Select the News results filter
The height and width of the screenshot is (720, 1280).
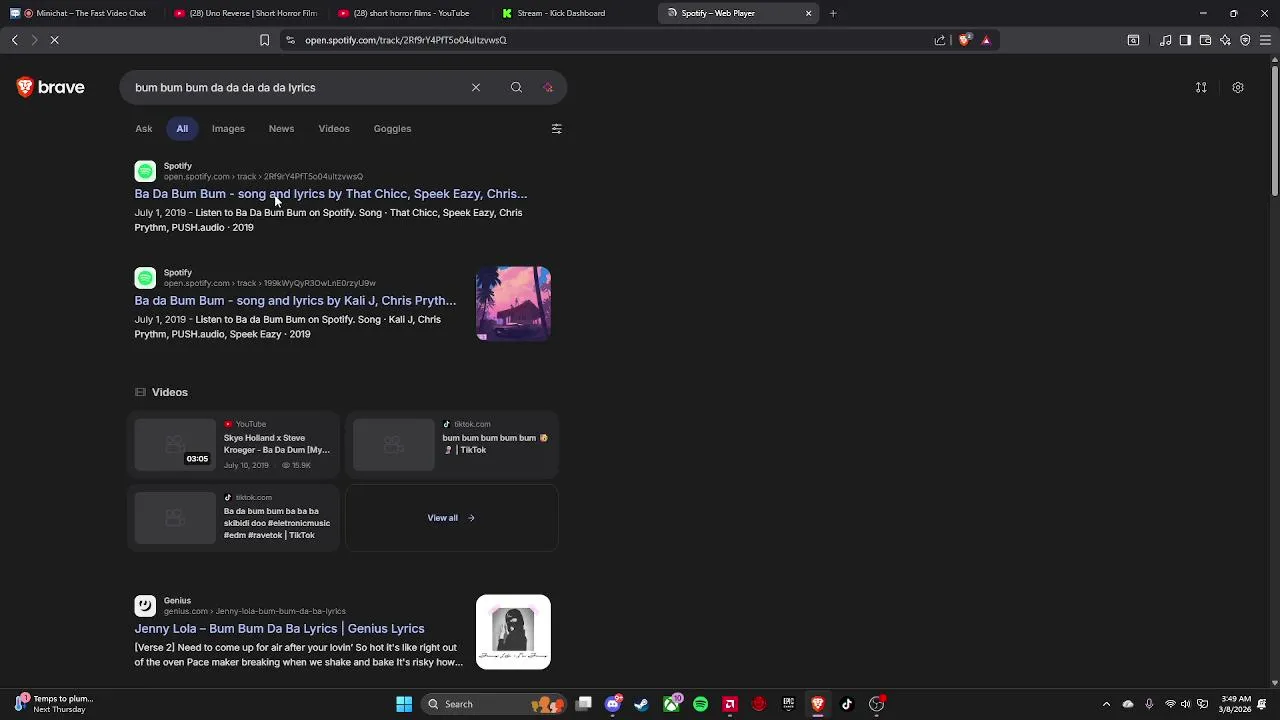(x=281, y=129)
